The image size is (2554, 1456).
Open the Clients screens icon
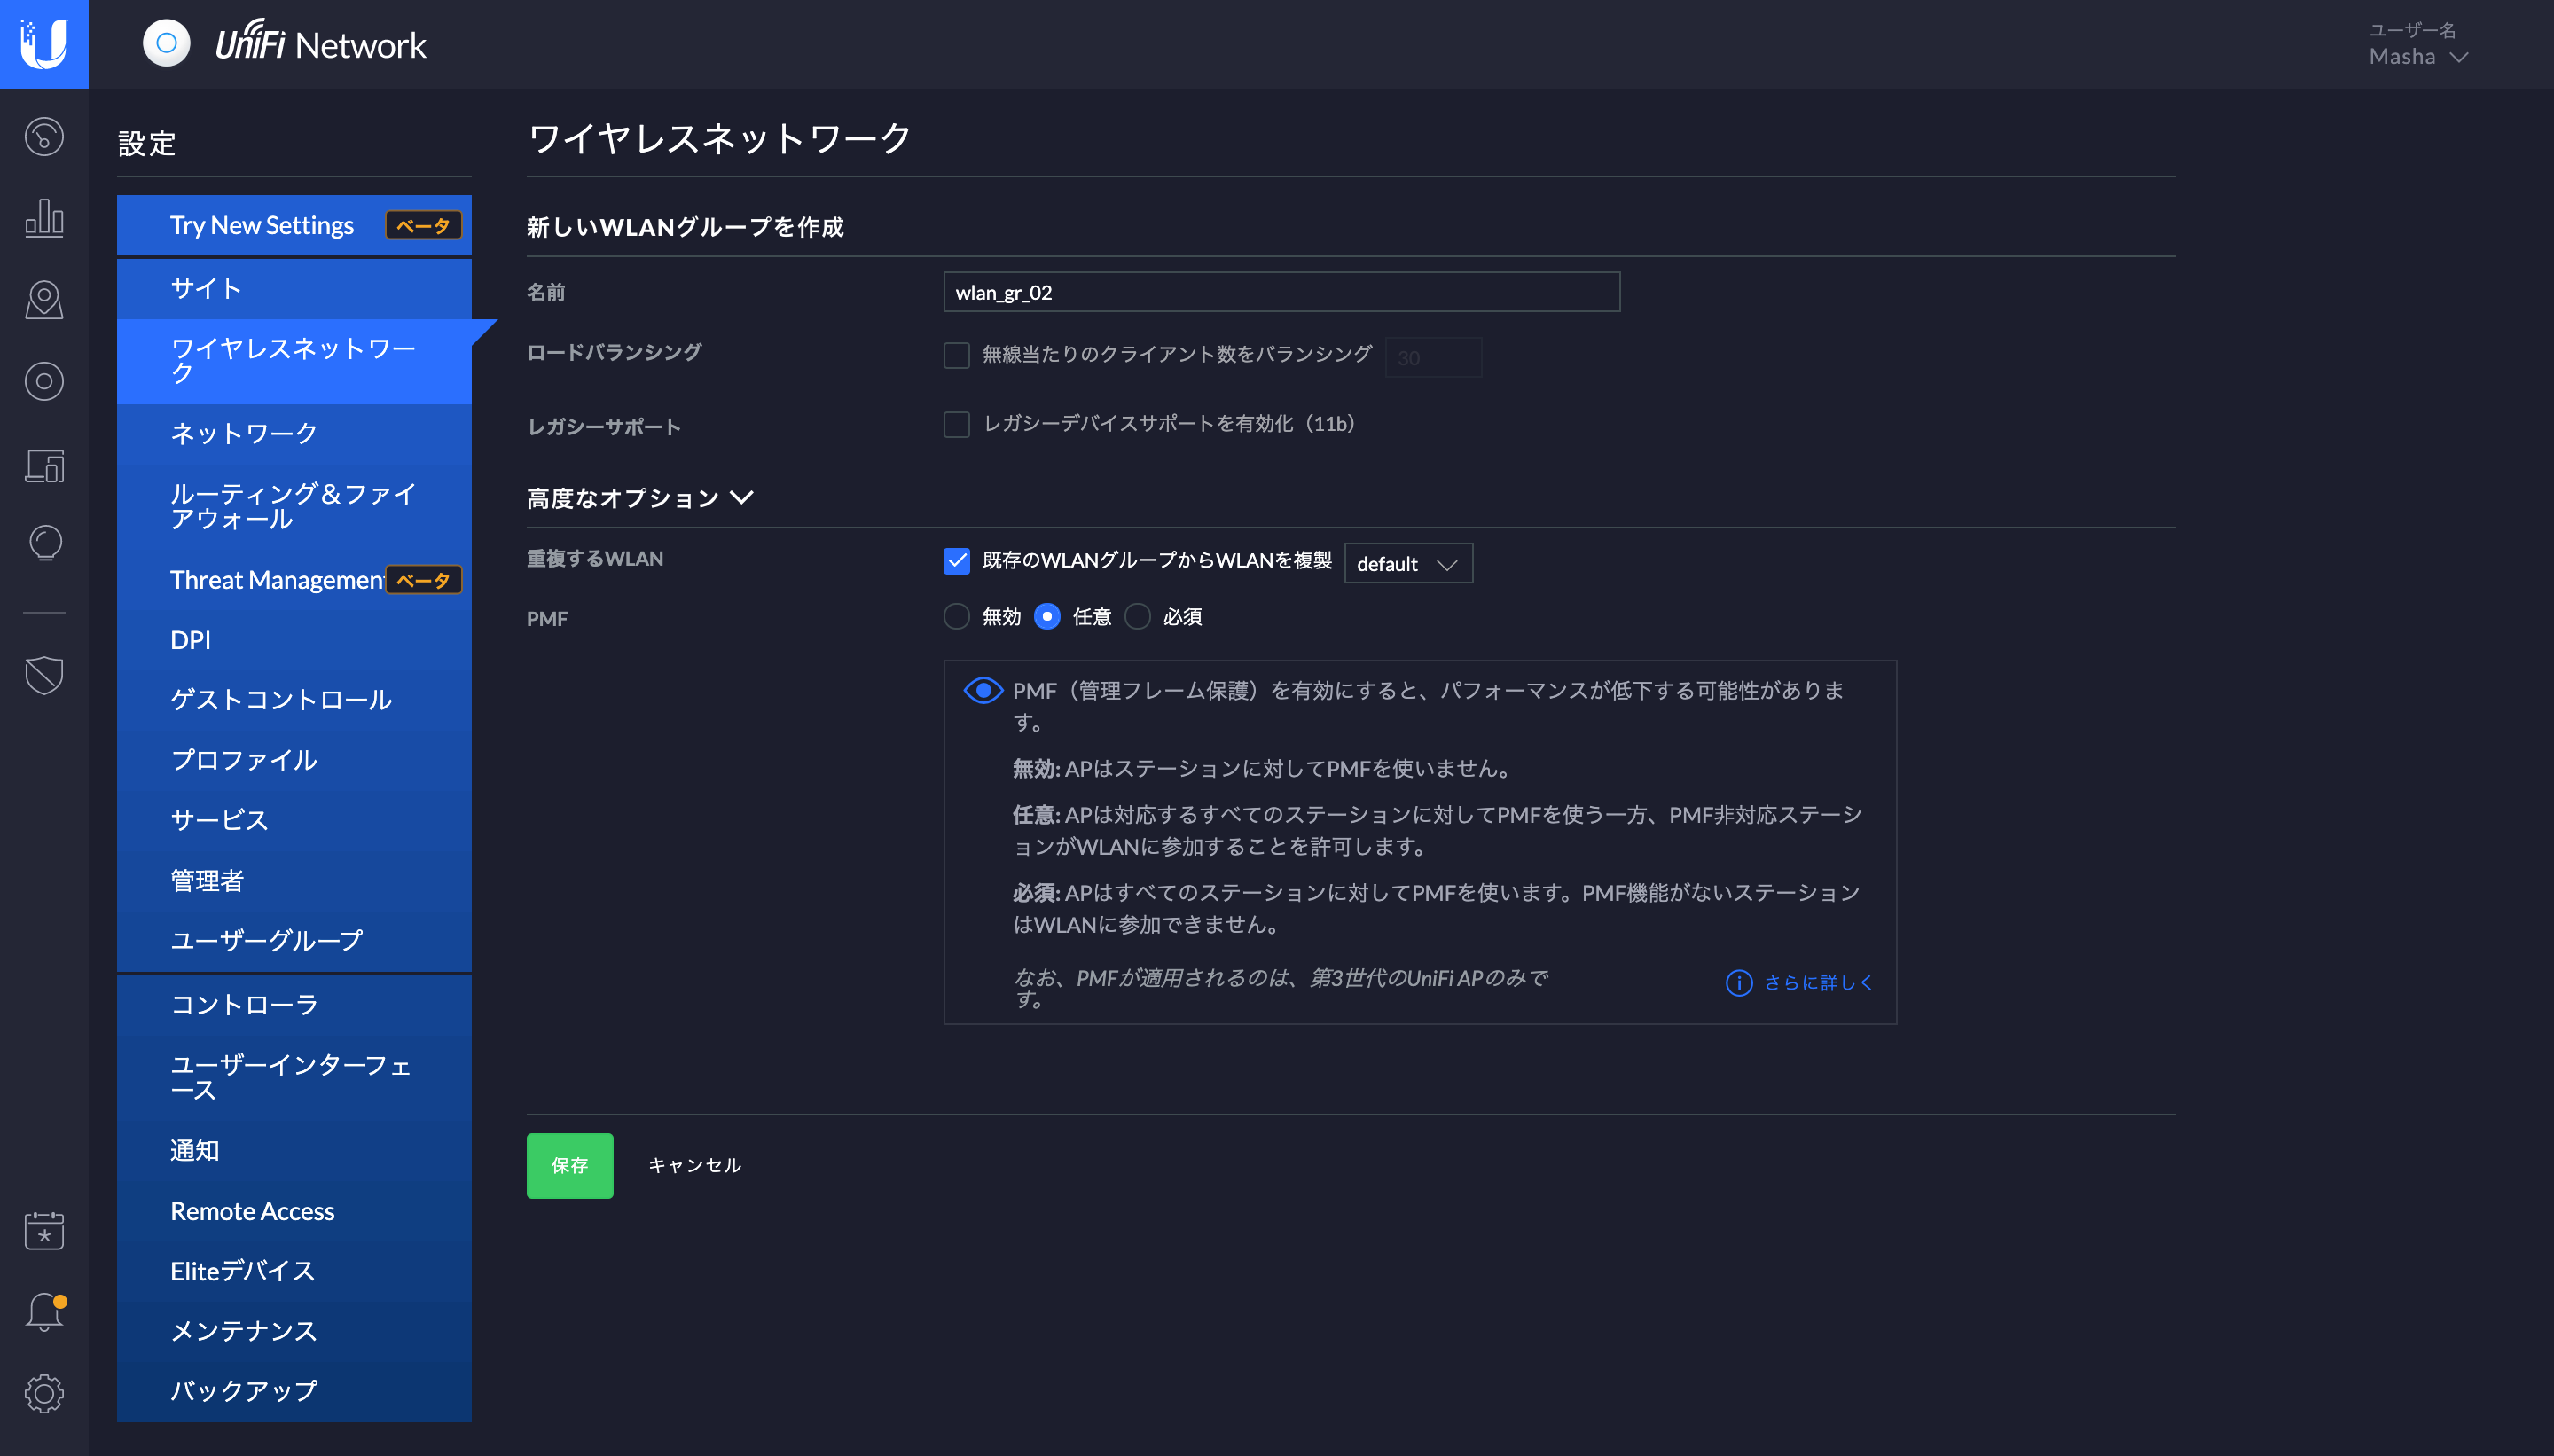pyautogui.click(x=44, y=465)
